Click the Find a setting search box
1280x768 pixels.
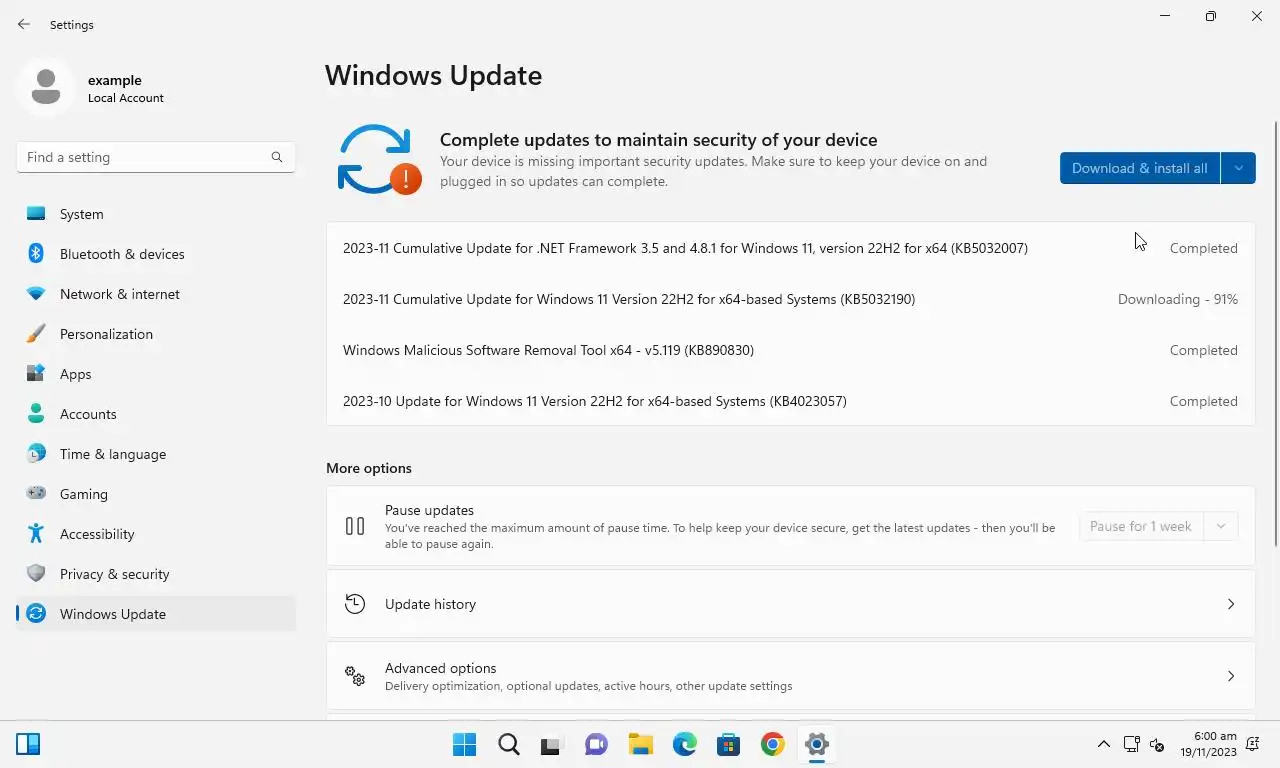pyautogui.click(x=156, y=157)
